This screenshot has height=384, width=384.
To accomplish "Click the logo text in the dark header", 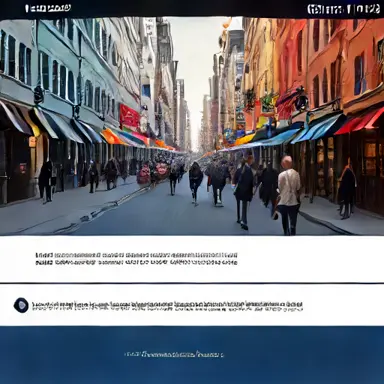I will tap(48, 8).
